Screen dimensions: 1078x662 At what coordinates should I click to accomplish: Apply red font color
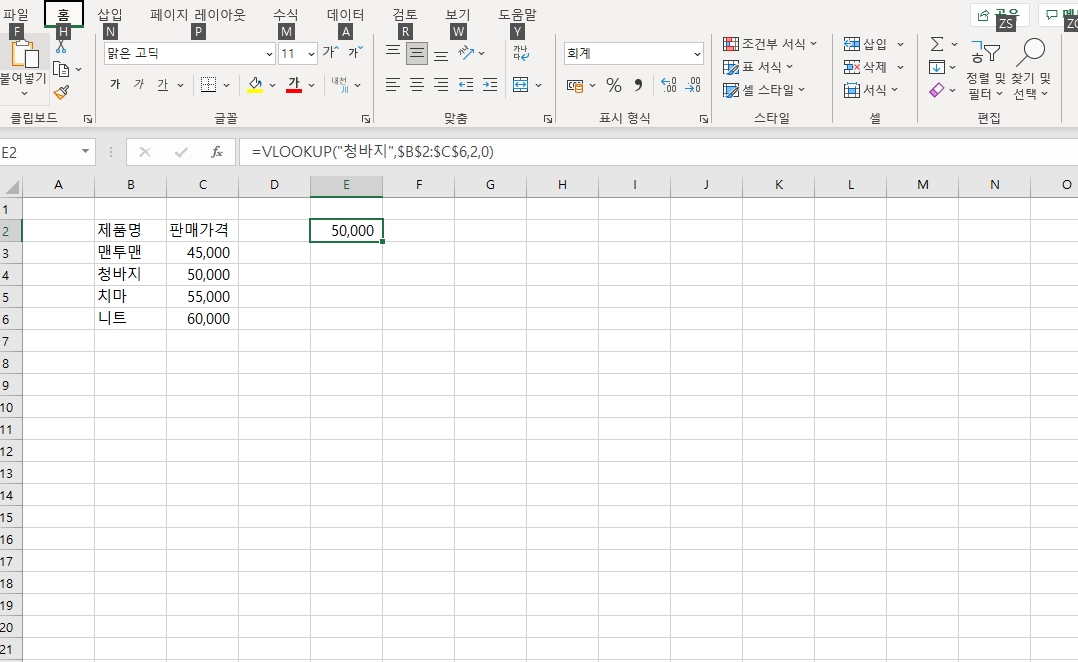294,85
